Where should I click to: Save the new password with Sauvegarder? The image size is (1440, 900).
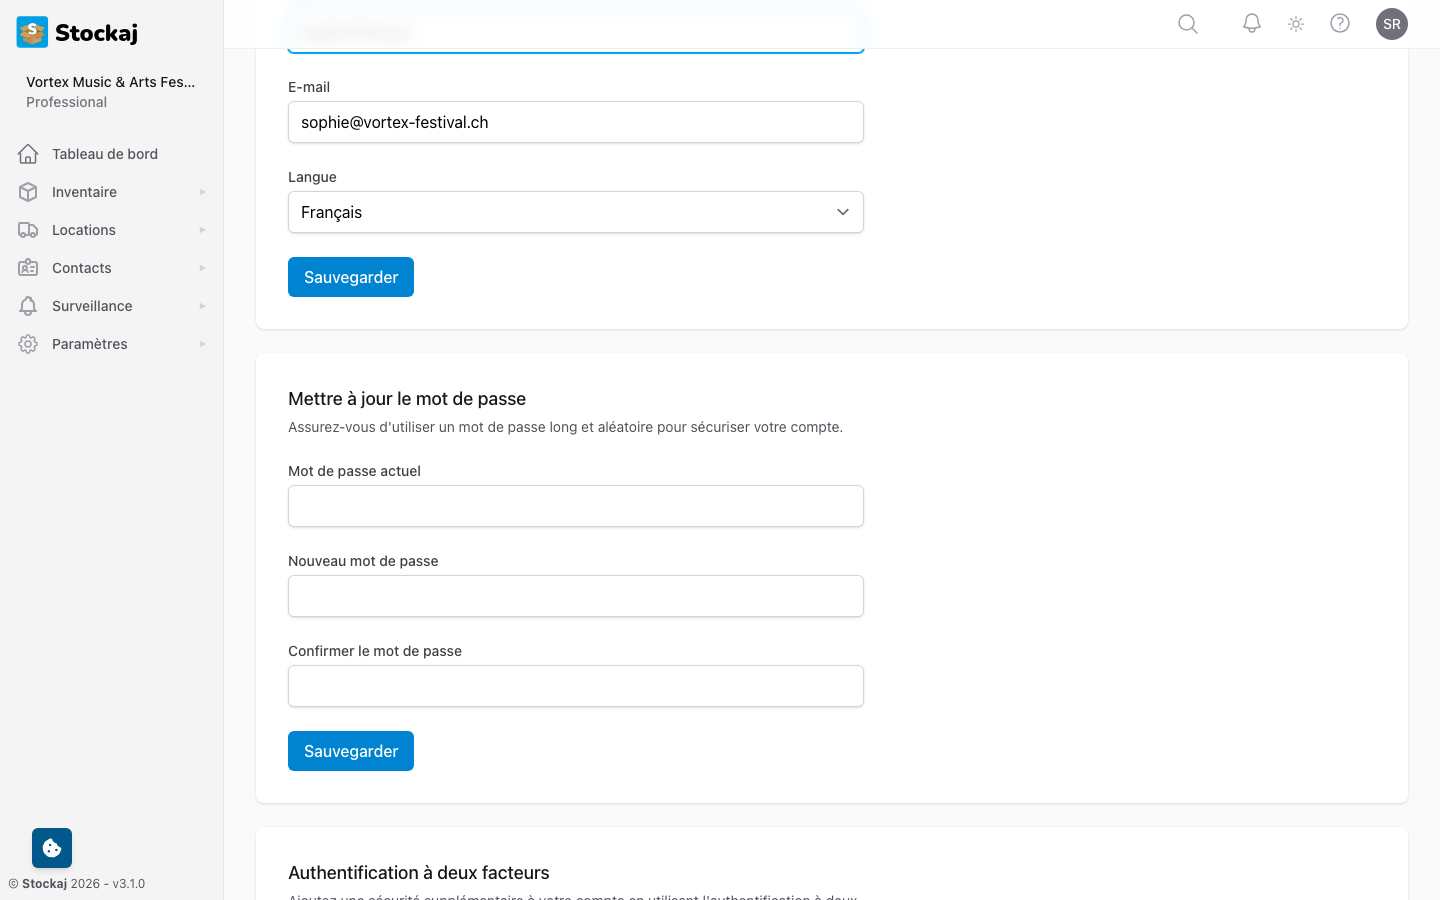[x=350, y=750]
